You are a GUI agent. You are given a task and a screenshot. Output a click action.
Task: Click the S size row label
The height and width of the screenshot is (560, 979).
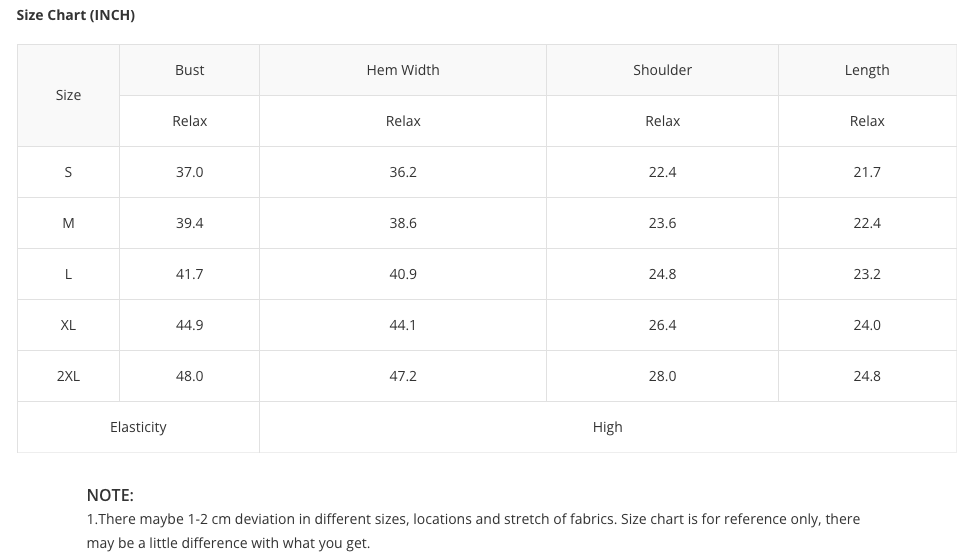[68, 172]
